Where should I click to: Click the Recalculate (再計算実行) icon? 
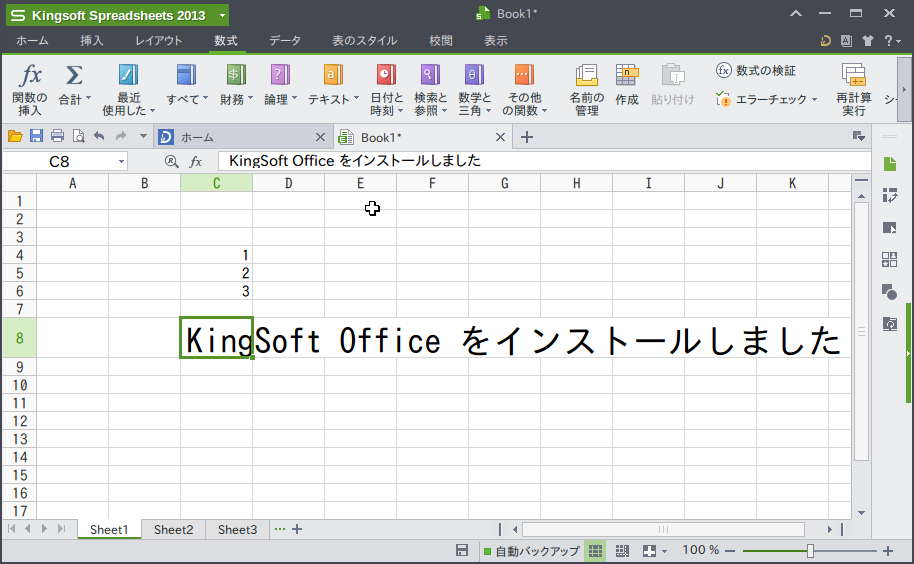point(853,75)
